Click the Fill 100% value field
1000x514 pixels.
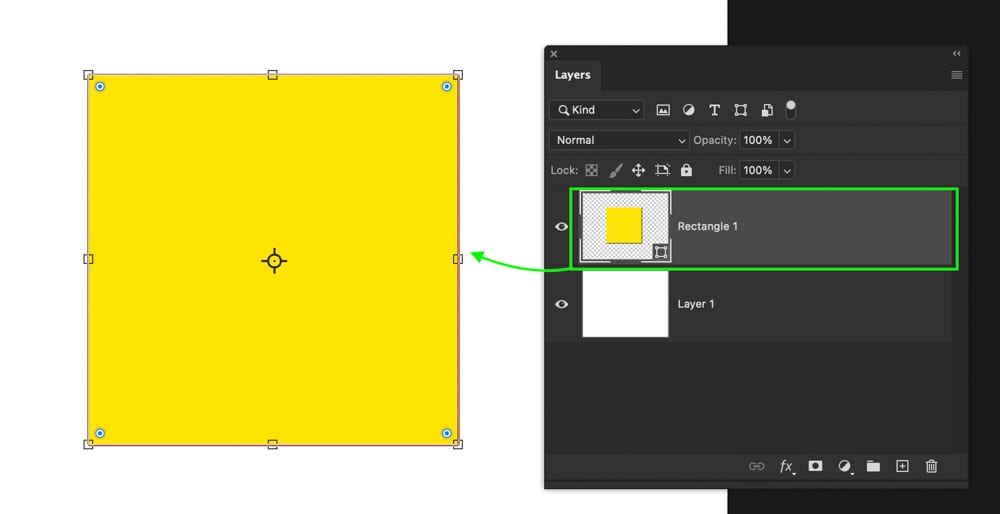[x=759, y=170]
